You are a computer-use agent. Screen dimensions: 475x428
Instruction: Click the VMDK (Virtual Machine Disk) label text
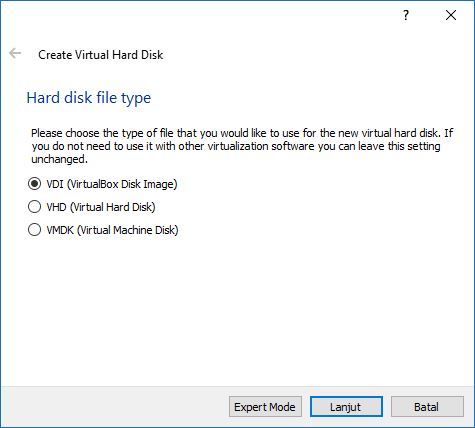[112, 230]
